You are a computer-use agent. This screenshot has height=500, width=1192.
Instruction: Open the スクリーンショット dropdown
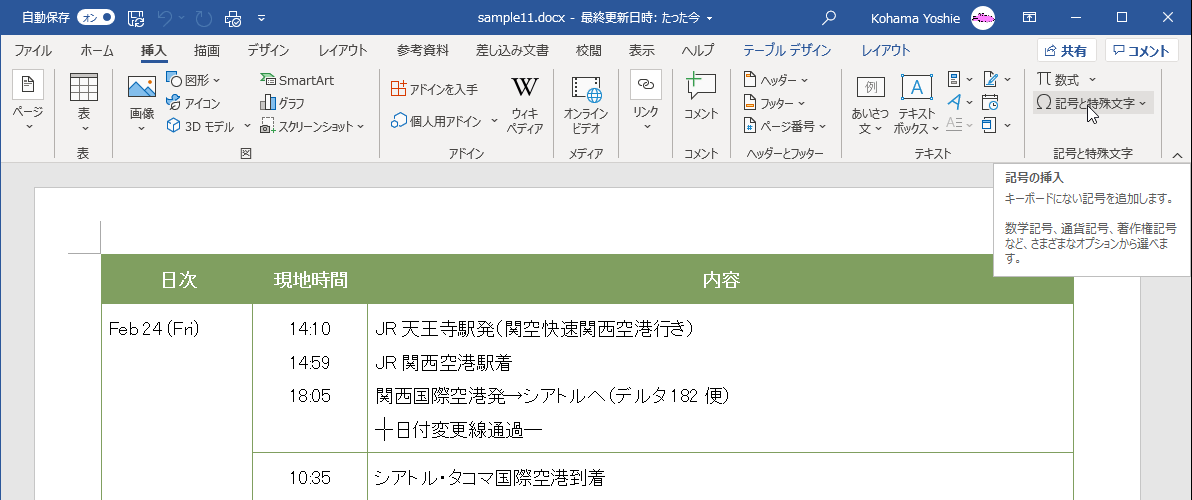click(x=312, y=126)
